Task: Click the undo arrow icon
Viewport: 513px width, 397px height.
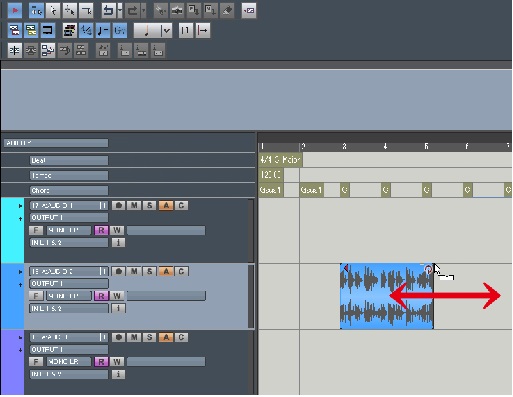Action: (x=108, y=11)
